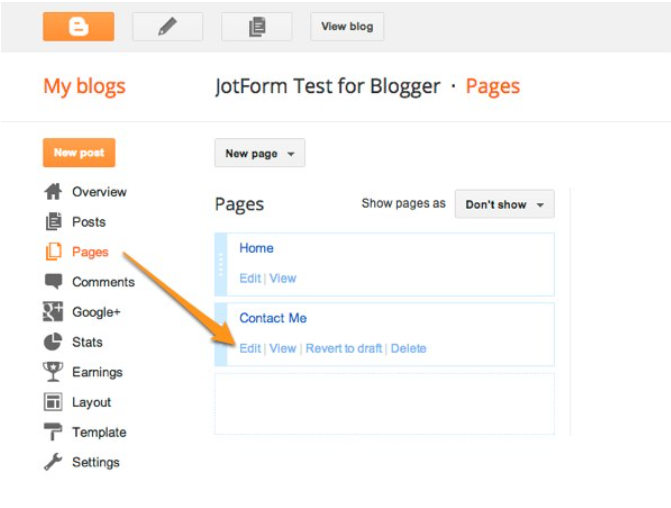Click the Overview house icon
The image size is (671, 508).
53,191
